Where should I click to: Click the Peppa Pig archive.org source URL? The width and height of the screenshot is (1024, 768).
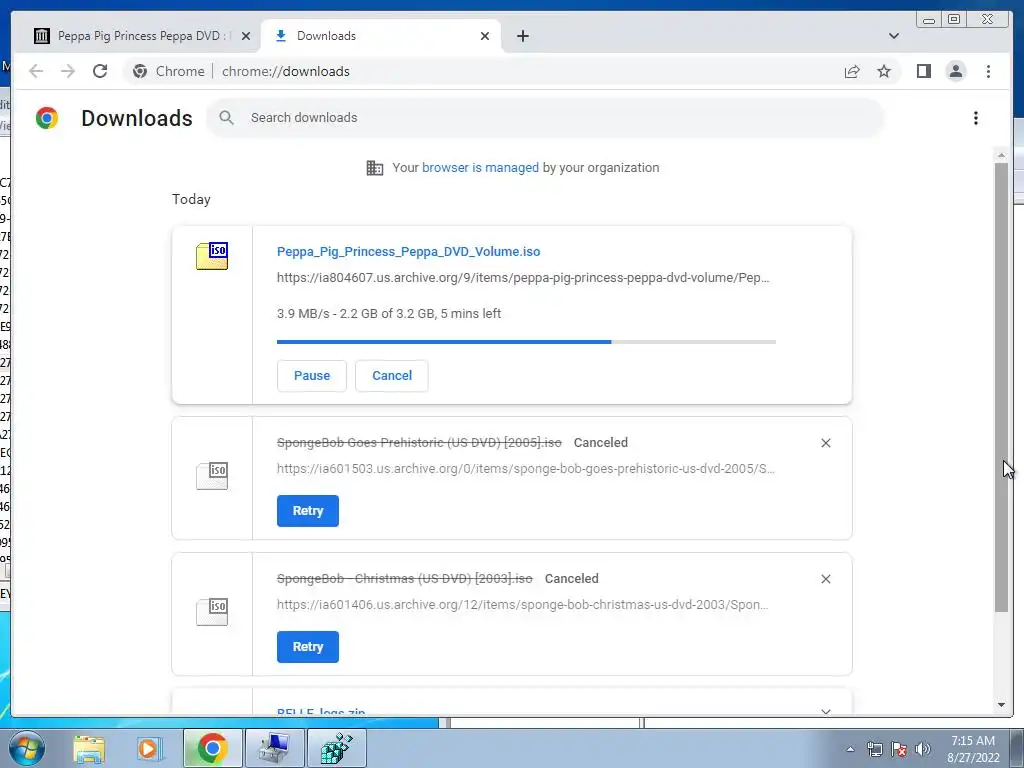pyautogui.click(x=523, y=278)
